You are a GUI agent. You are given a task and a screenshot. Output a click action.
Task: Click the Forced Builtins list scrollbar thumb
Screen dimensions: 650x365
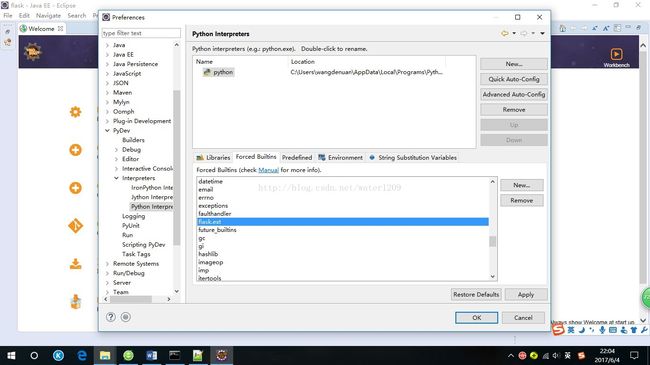(x=492, y=241)
